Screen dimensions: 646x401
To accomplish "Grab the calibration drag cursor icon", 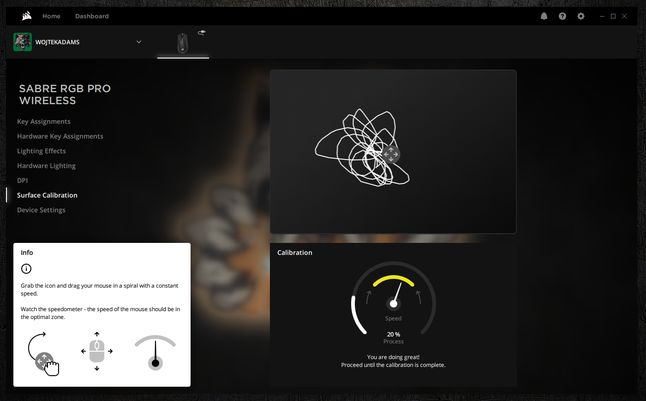I will pos(391,154).
